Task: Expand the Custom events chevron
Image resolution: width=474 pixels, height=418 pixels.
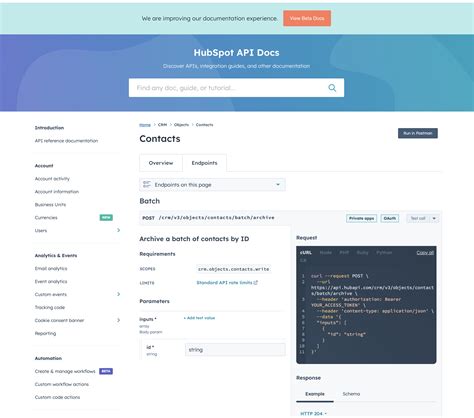Action: [118, 294]
